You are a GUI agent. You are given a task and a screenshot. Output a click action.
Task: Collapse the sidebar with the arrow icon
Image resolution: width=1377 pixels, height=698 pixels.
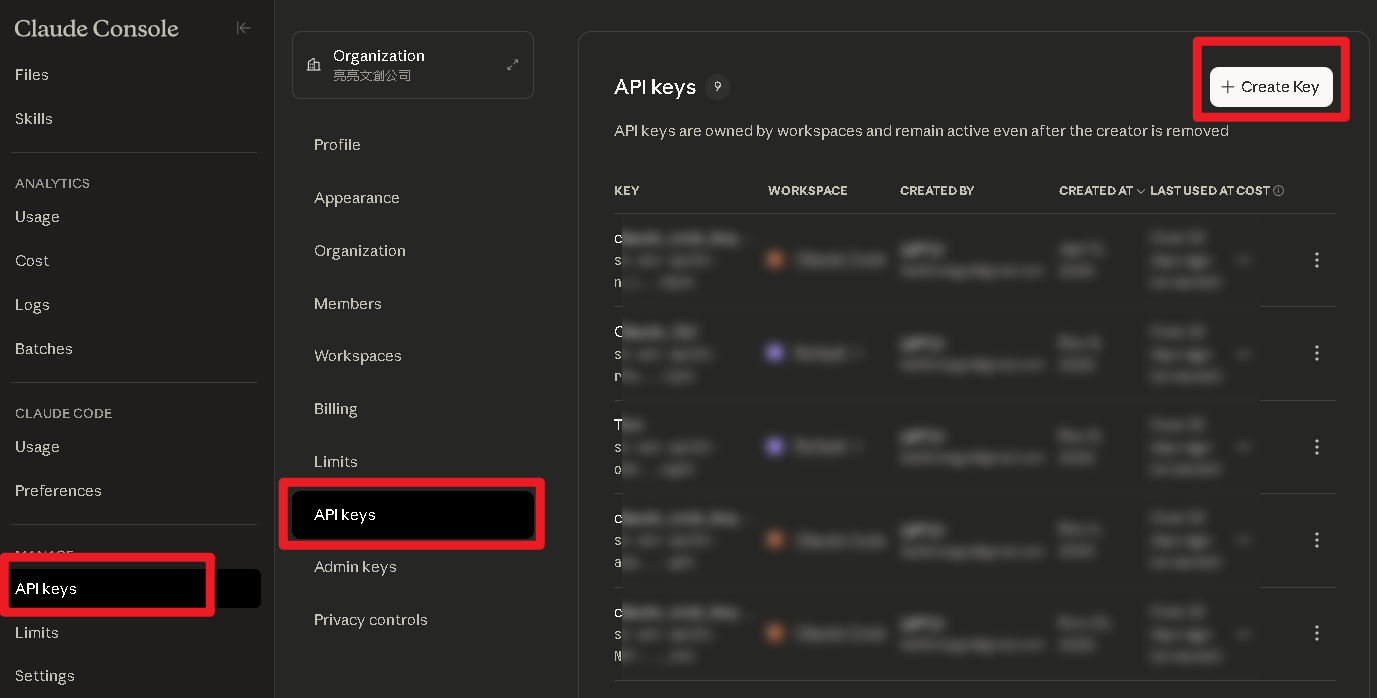click(243, 28)
